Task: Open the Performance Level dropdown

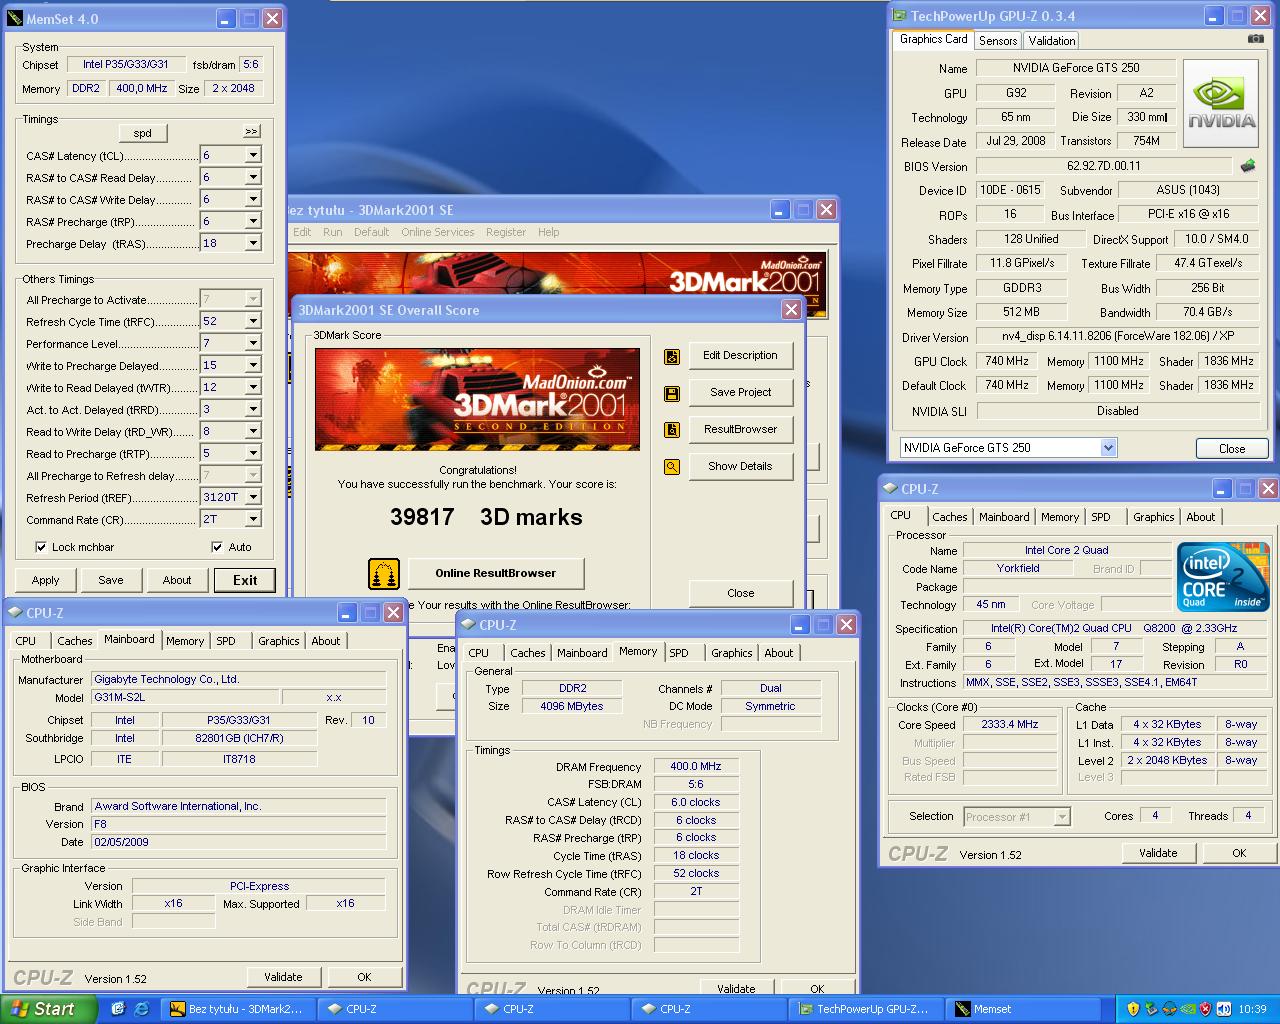Action: 252,343
